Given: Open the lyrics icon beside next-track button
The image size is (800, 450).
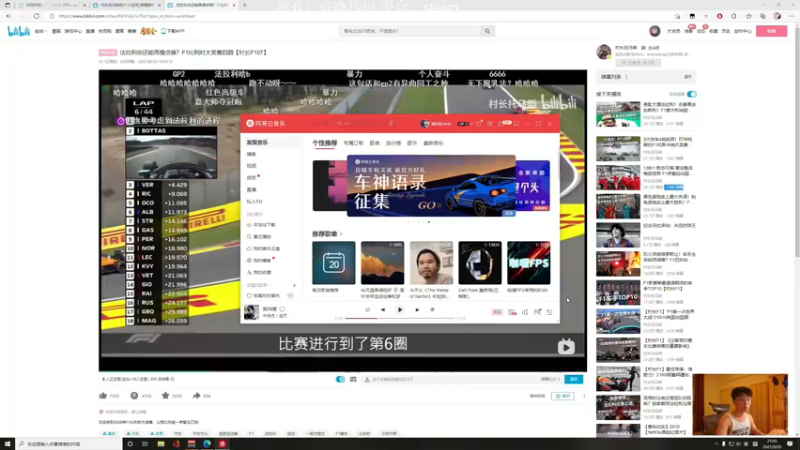Looking at the screenshot, I should 432,310.
